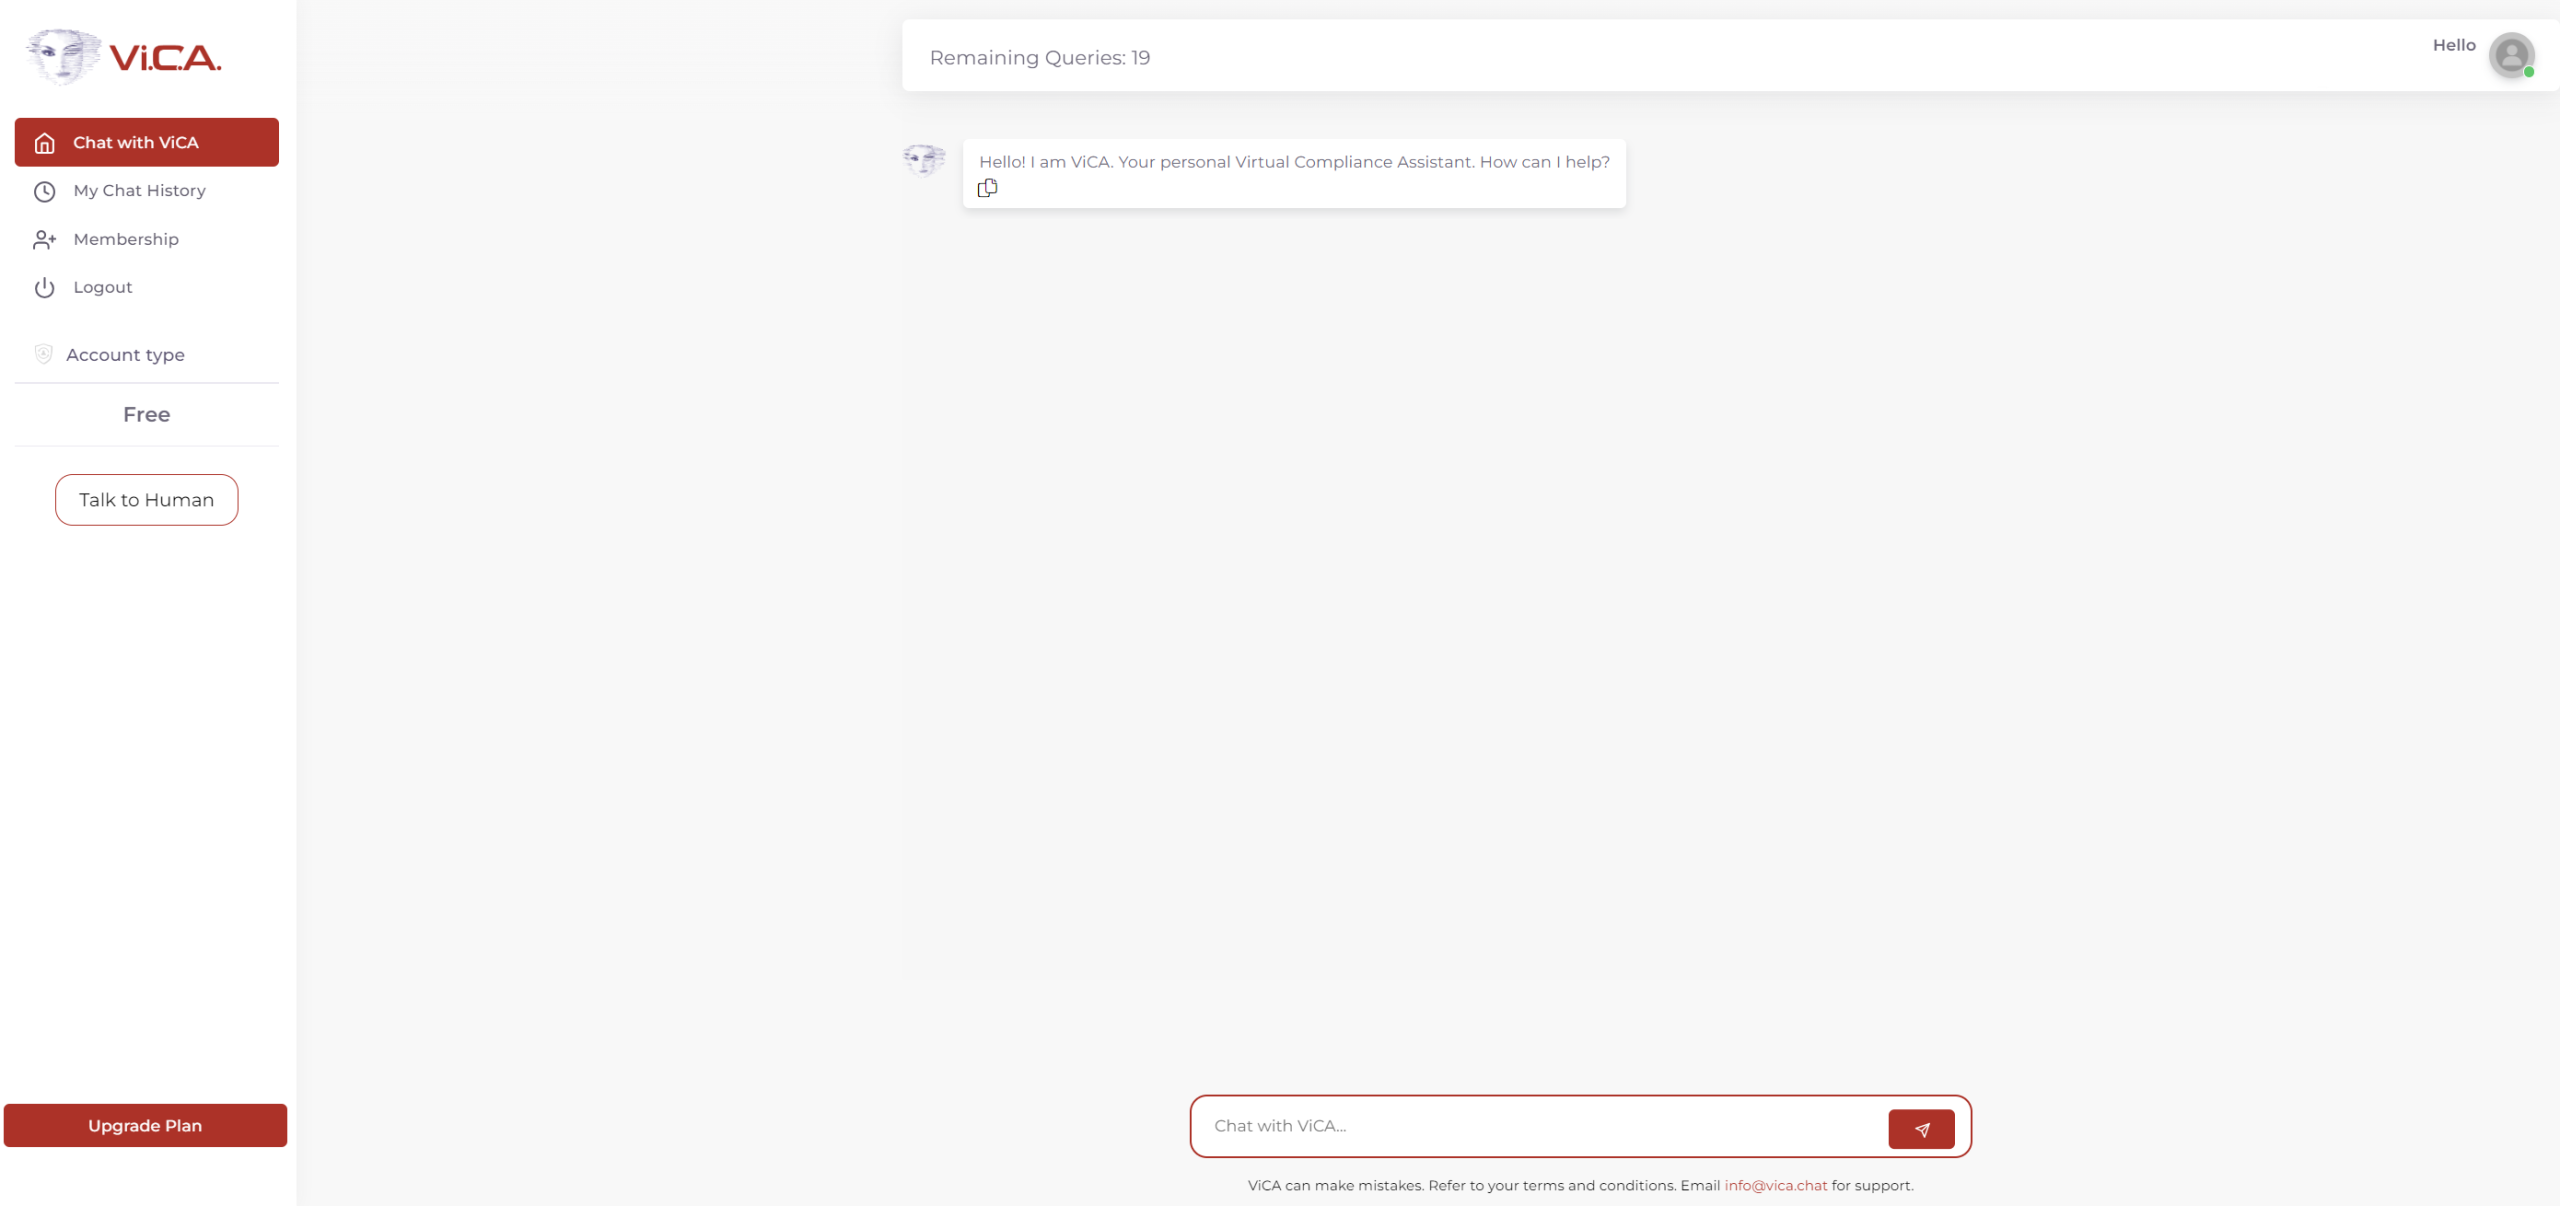Copy the ViCA greeting message
Screen dimensions: 2560x1206
click(987, 188)
